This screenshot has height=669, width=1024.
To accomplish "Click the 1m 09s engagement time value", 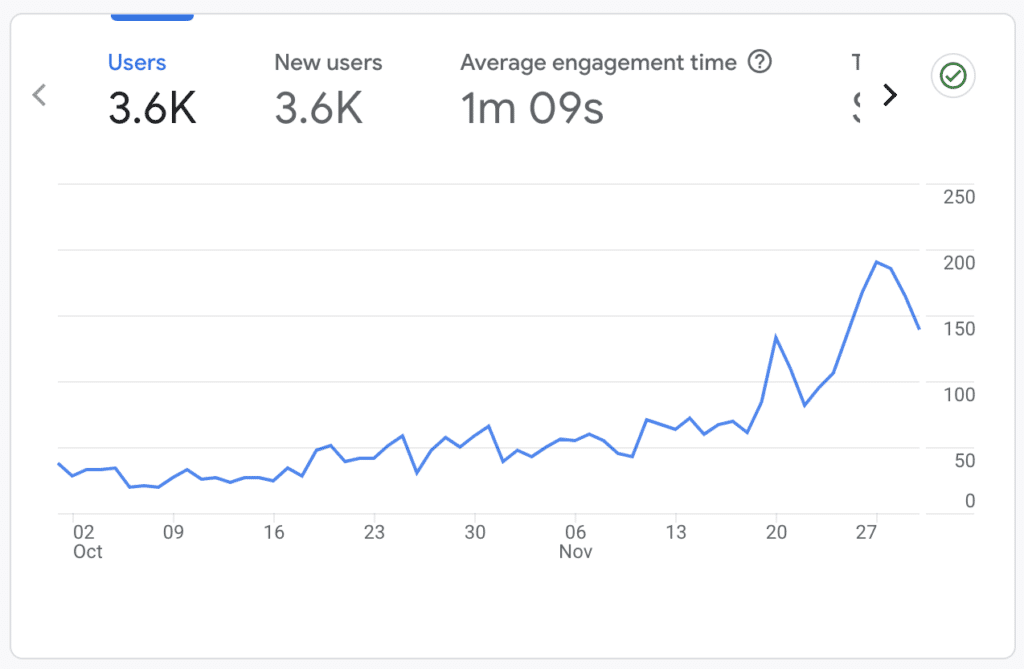I will 532,108.
